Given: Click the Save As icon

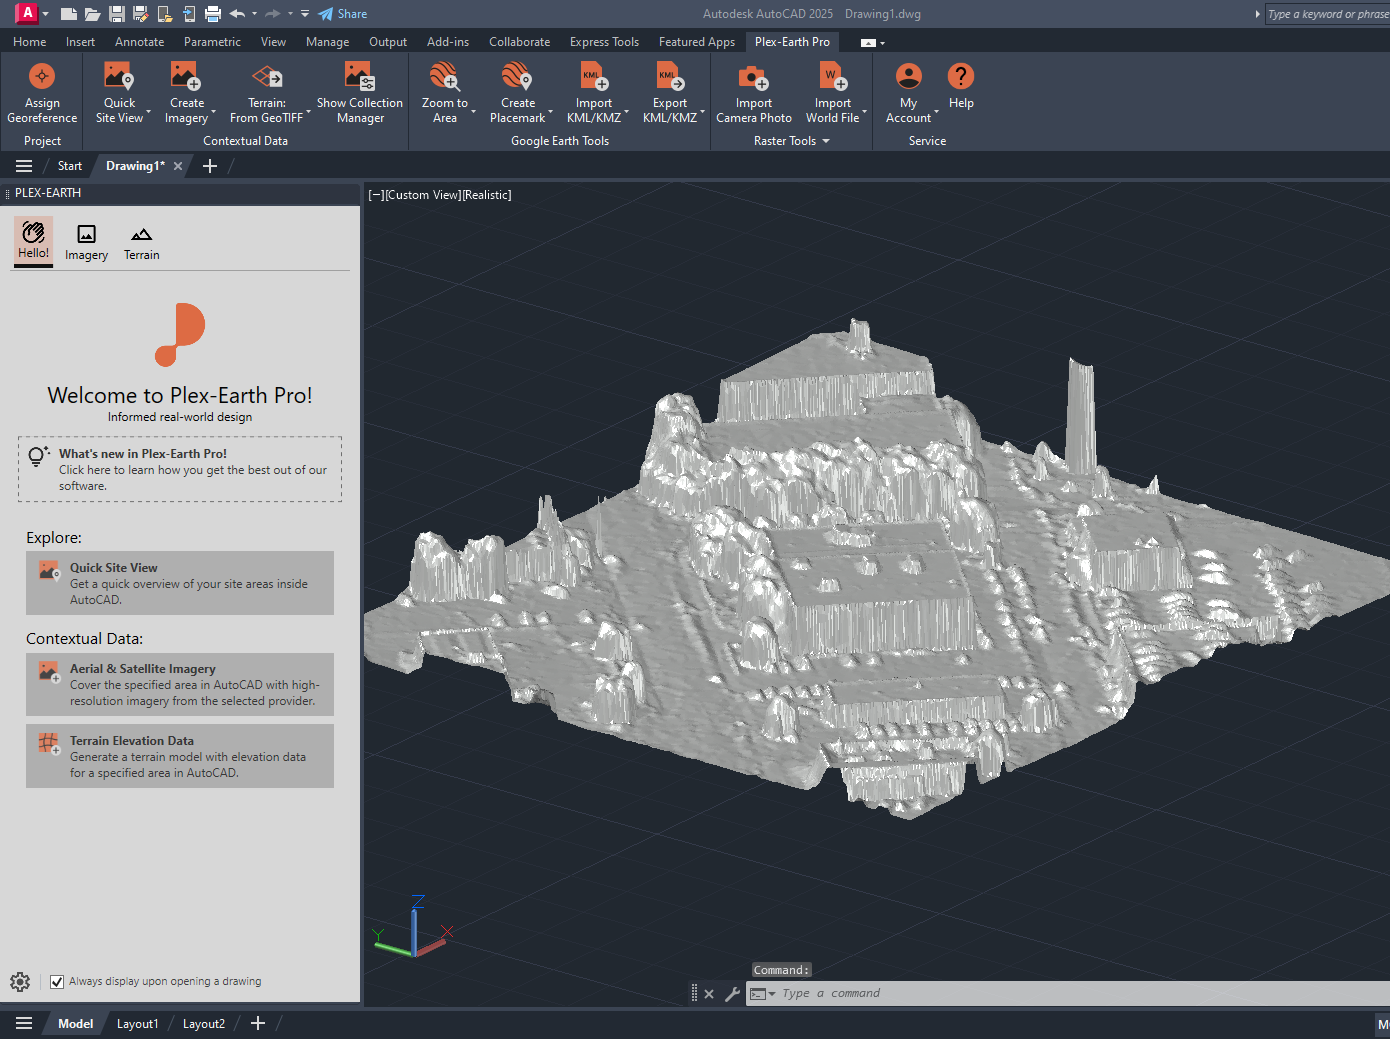Looking at the screenshot, I should coord(140,14).
